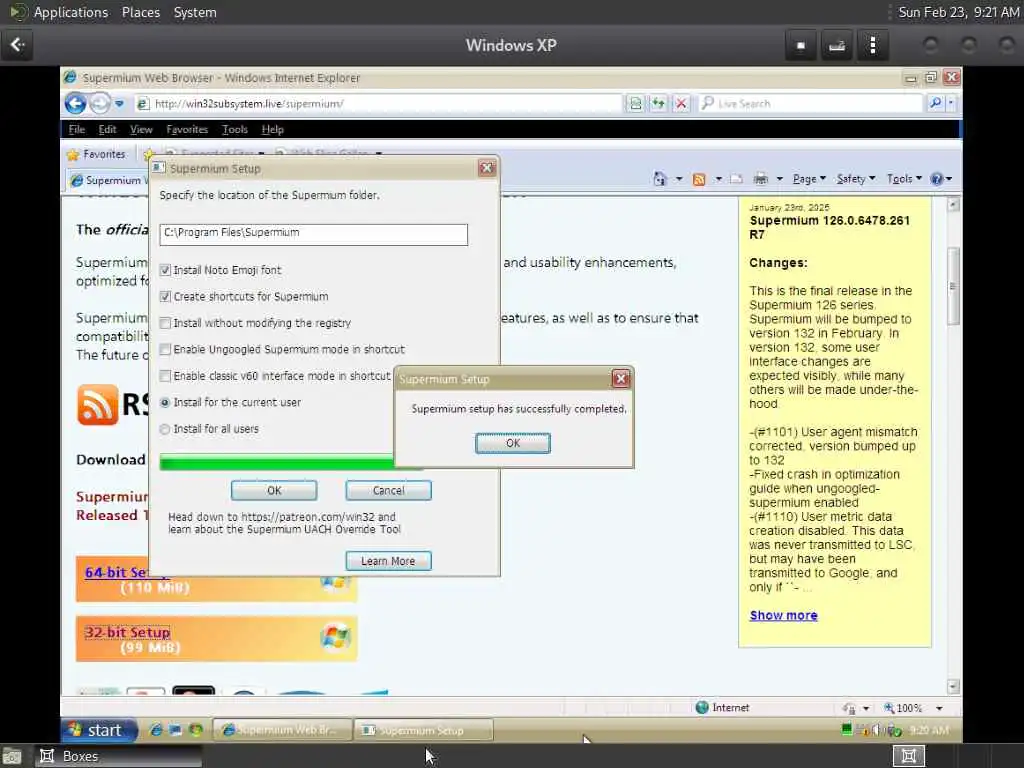This screenshot has height=768, width=1024.
Task: Open the Tools menu in menu bar
Action: [234, 129]
